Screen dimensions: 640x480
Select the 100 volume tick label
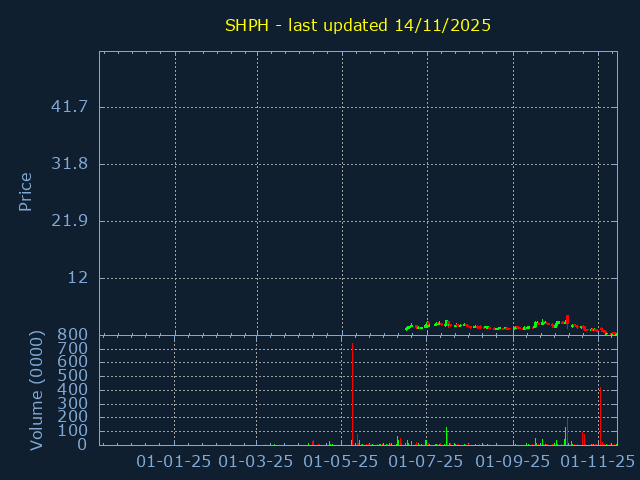[x=75, y=431]
